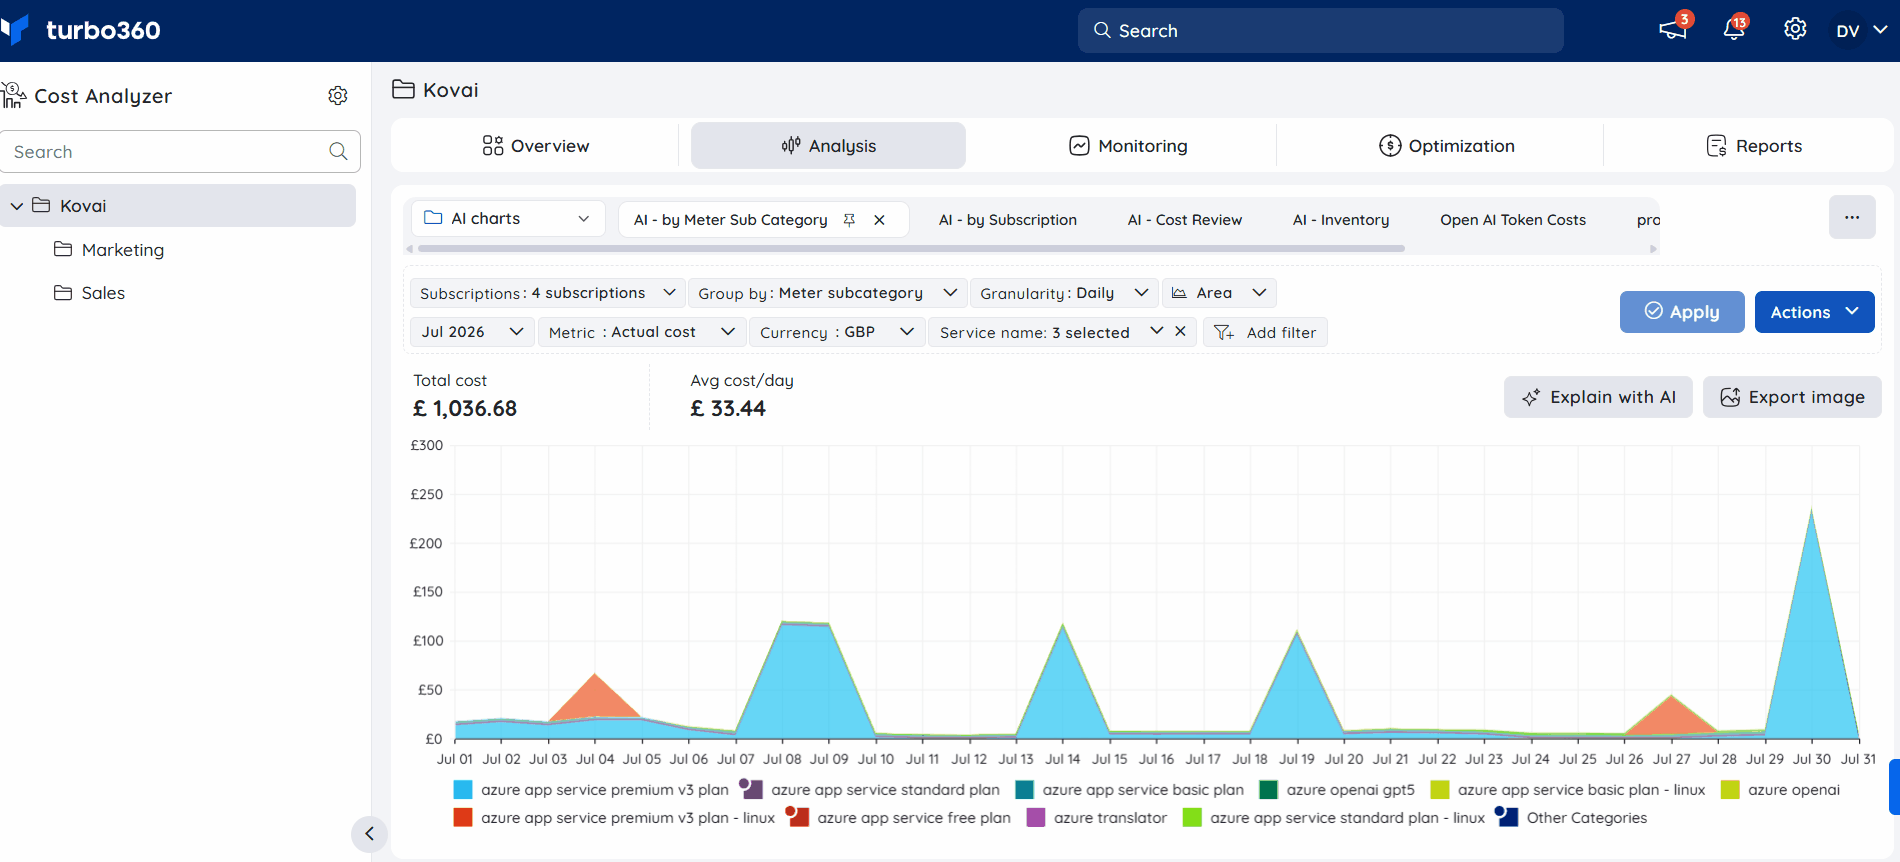Close the AI - by Meter Sub Category tab

[x=880, y=220]
